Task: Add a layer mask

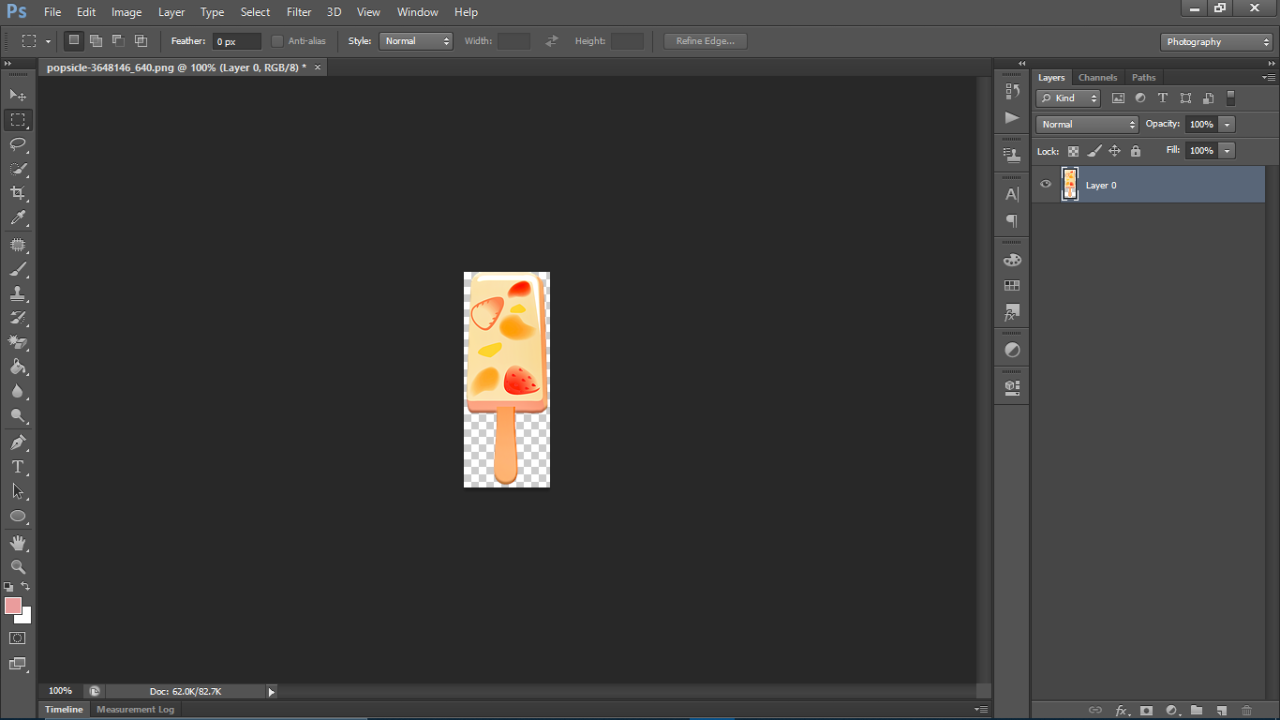Action: (1146, 711)
